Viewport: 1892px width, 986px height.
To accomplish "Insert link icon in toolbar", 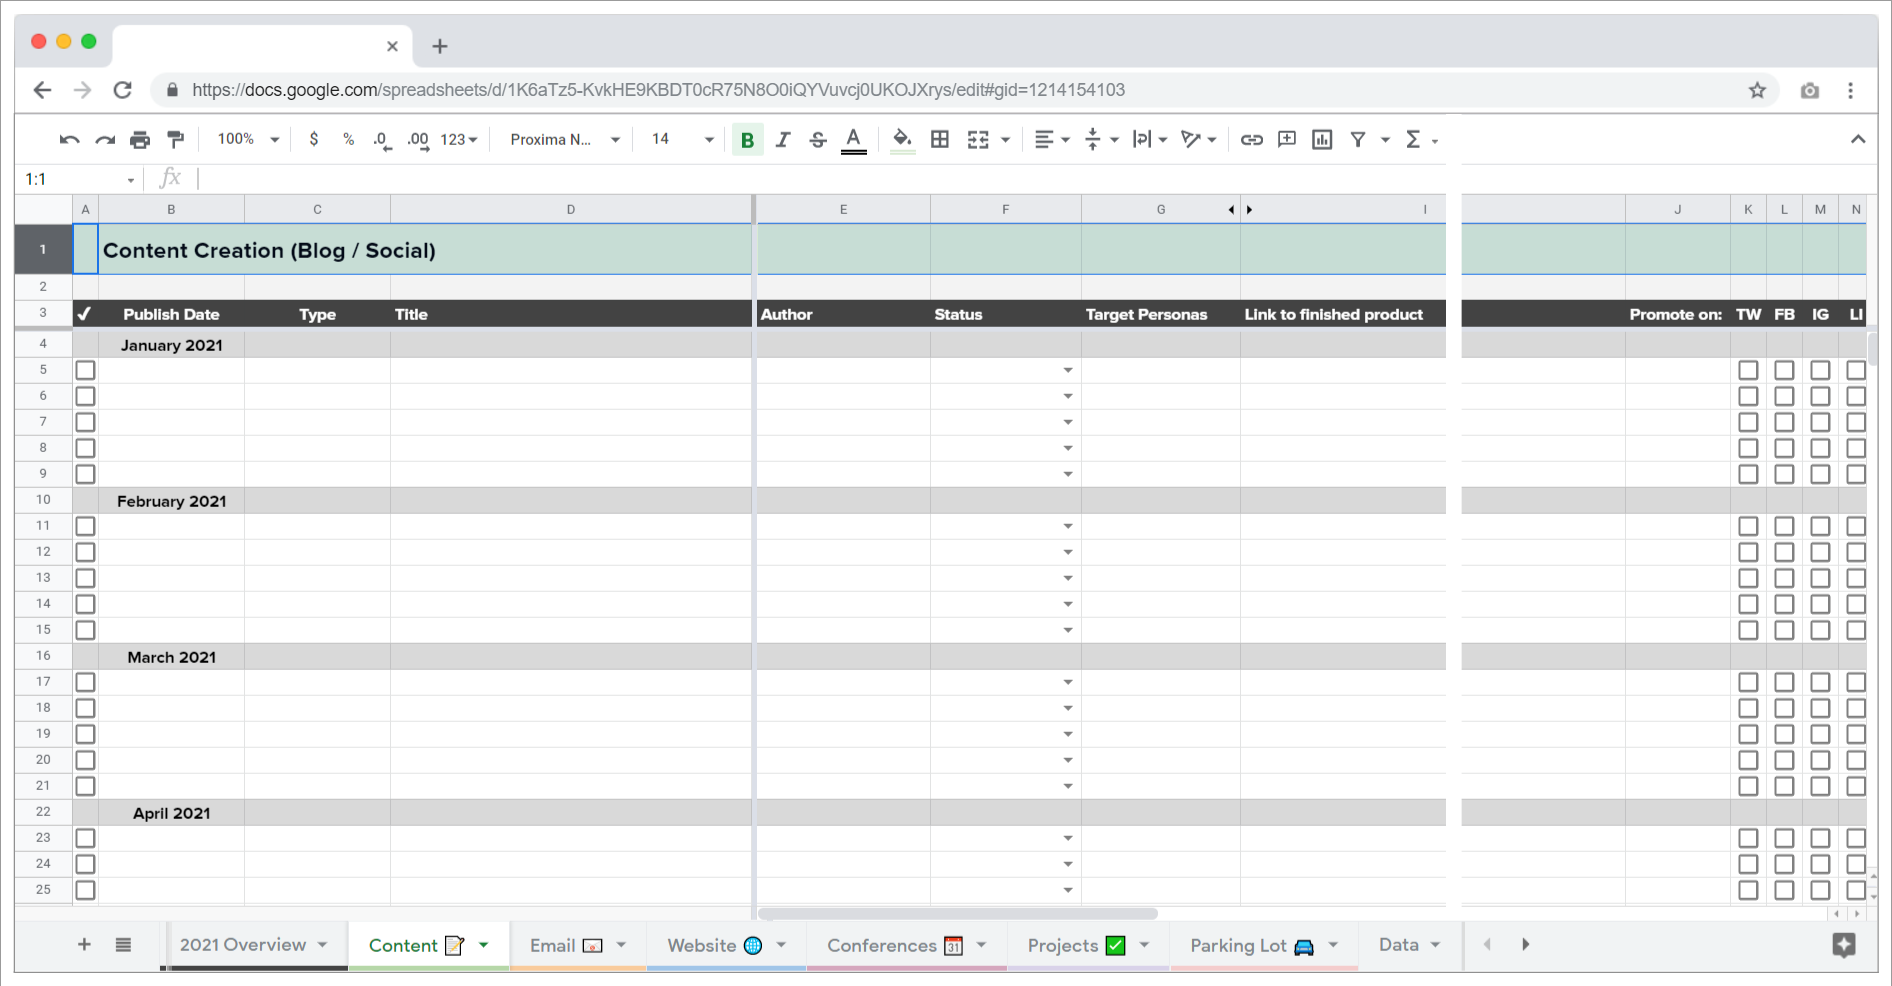I will click(x=1252, y=140).
